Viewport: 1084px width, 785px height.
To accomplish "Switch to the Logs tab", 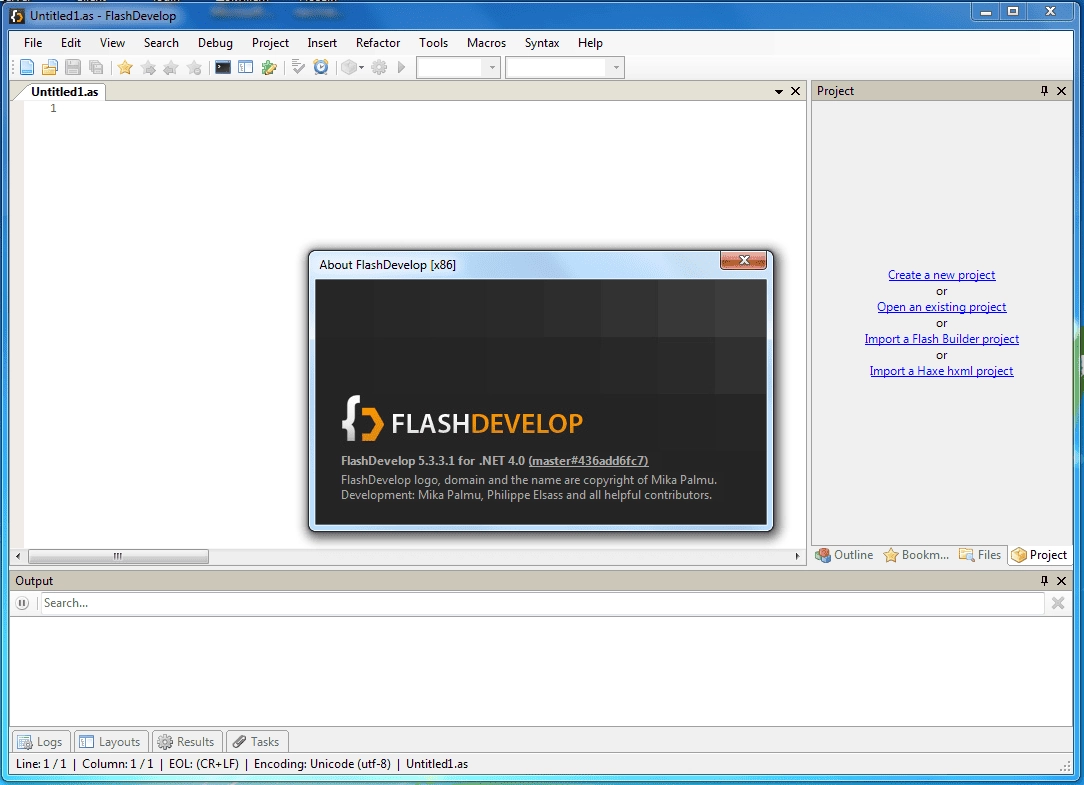I will pos(41,741).
